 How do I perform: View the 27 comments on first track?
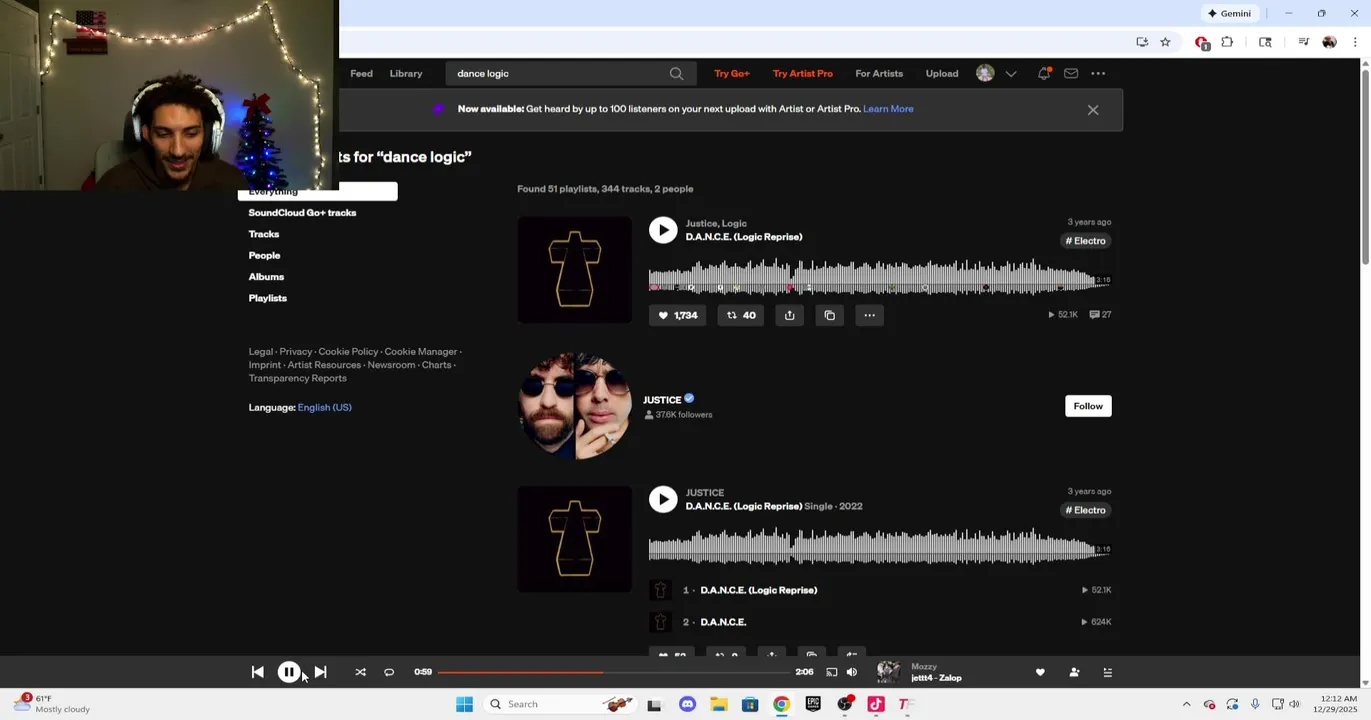pyautogui.click(x=1100, y=314)
